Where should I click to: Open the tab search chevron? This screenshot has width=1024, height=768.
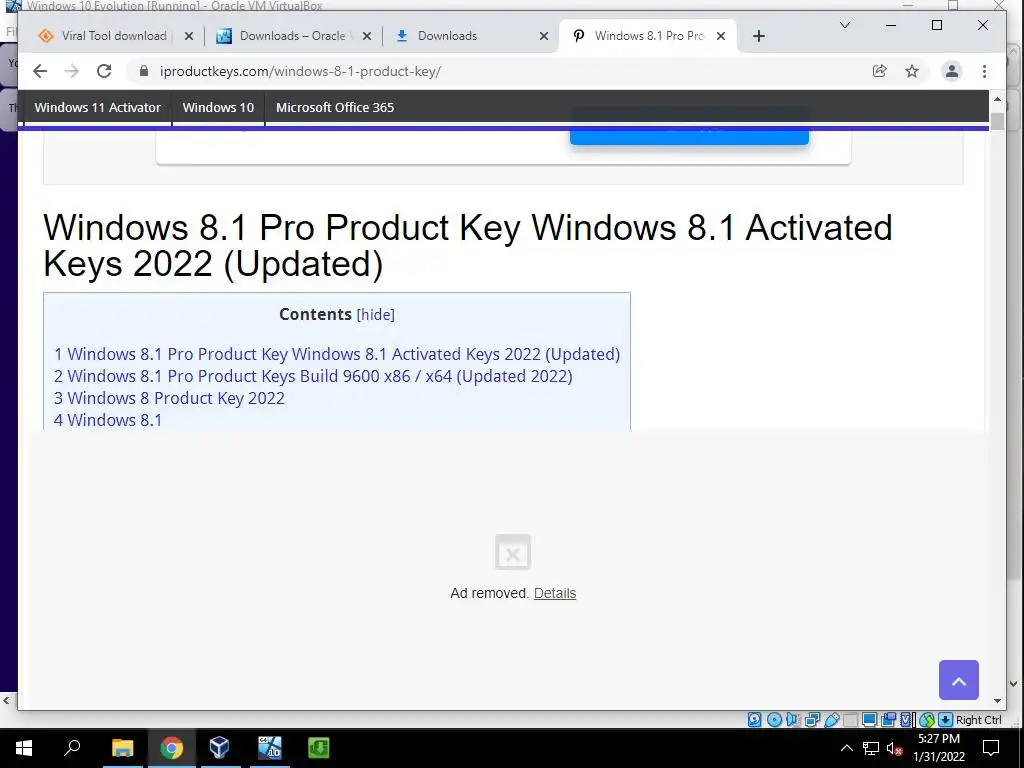[844, 25]
